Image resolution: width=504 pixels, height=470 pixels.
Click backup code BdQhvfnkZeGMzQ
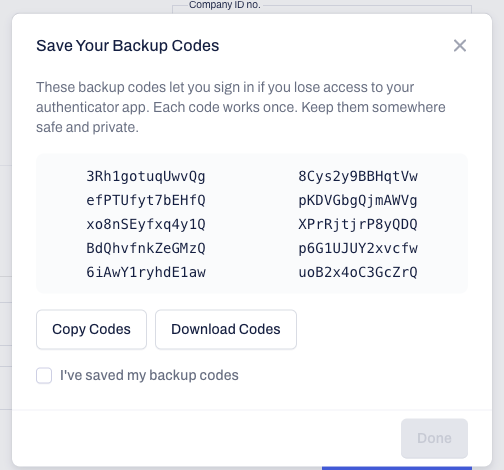(x=146, y=249)
